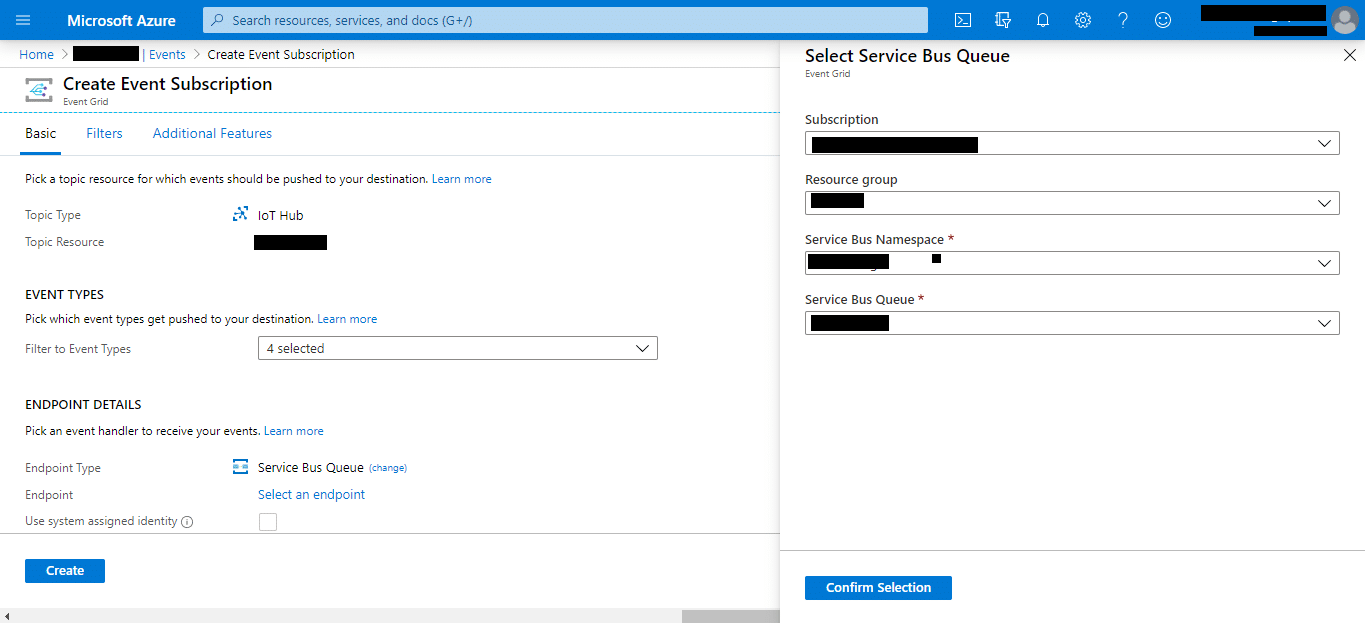The width and height of the screenshot is (1365, 623).
Task: Expand the Resource group dropdown
Action: coord(1071,203)
